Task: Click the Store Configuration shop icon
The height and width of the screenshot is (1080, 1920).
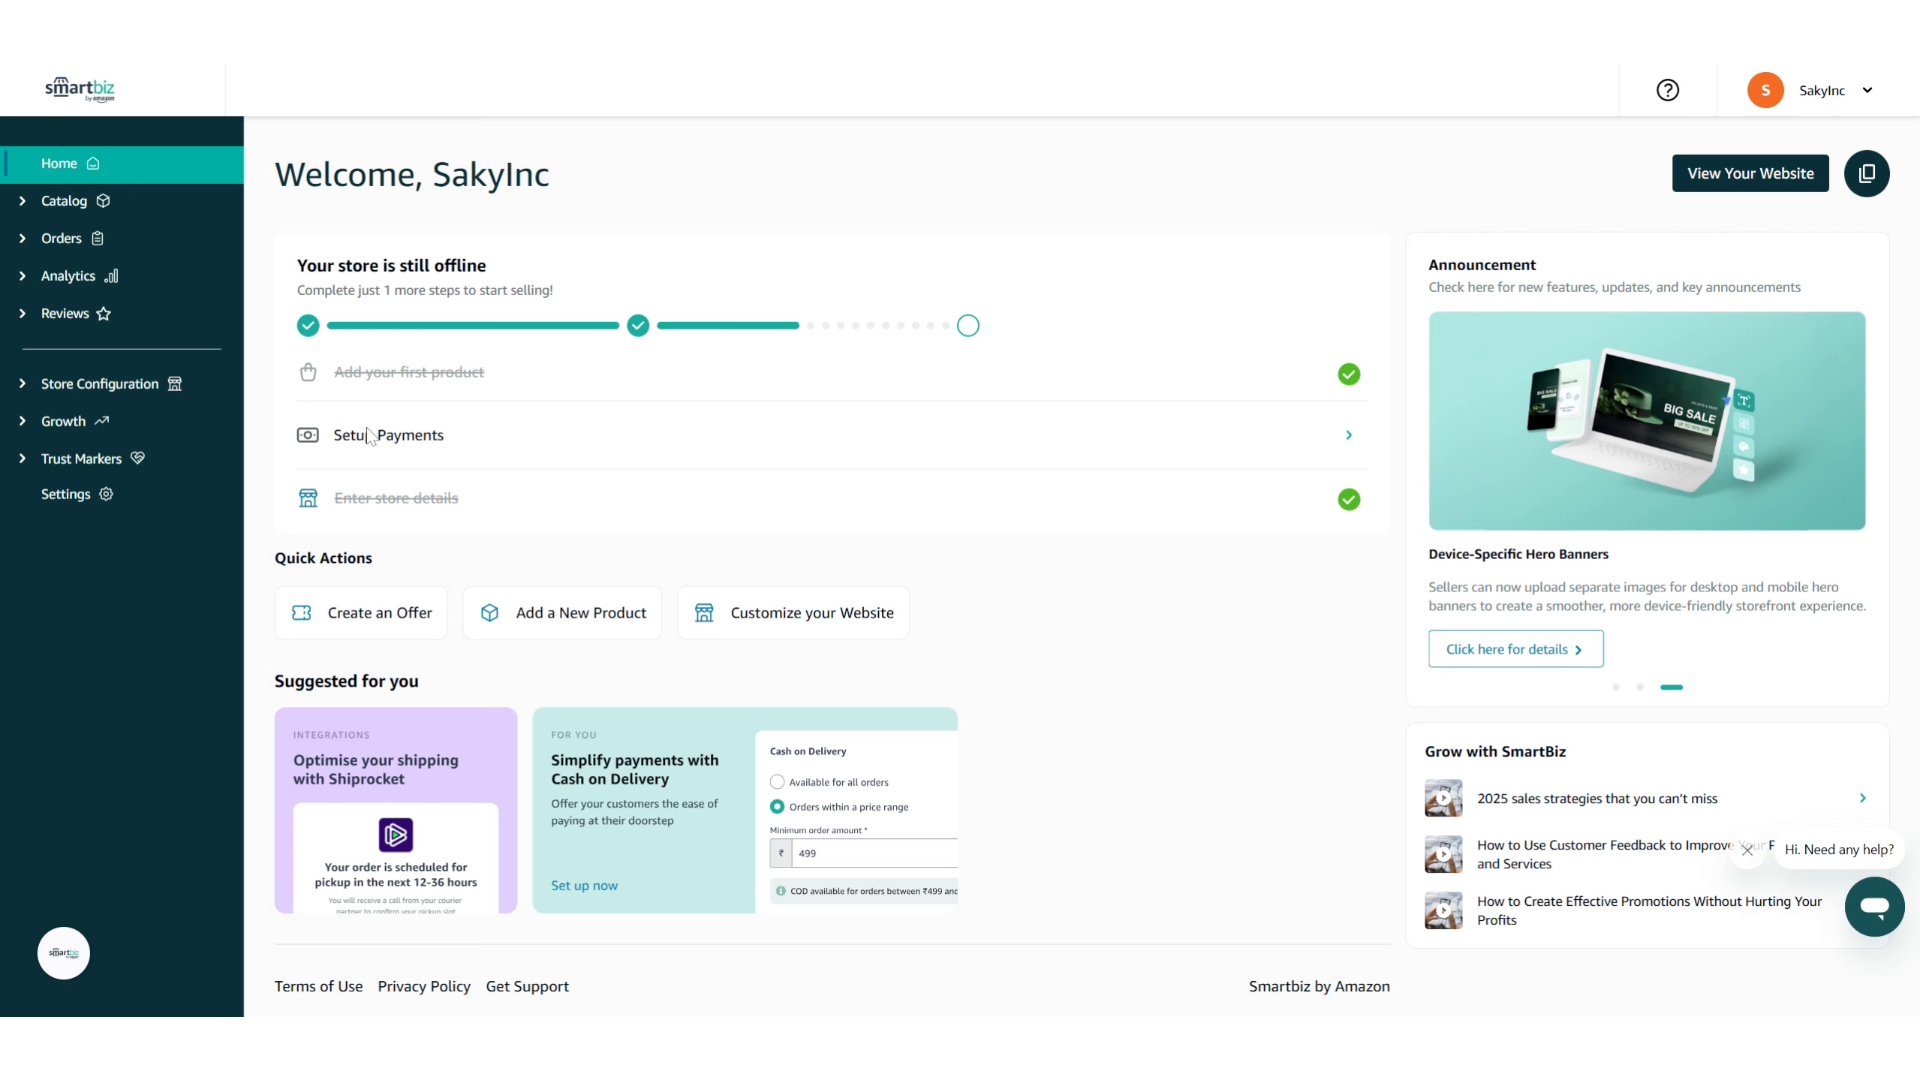Action: point(175,384)
